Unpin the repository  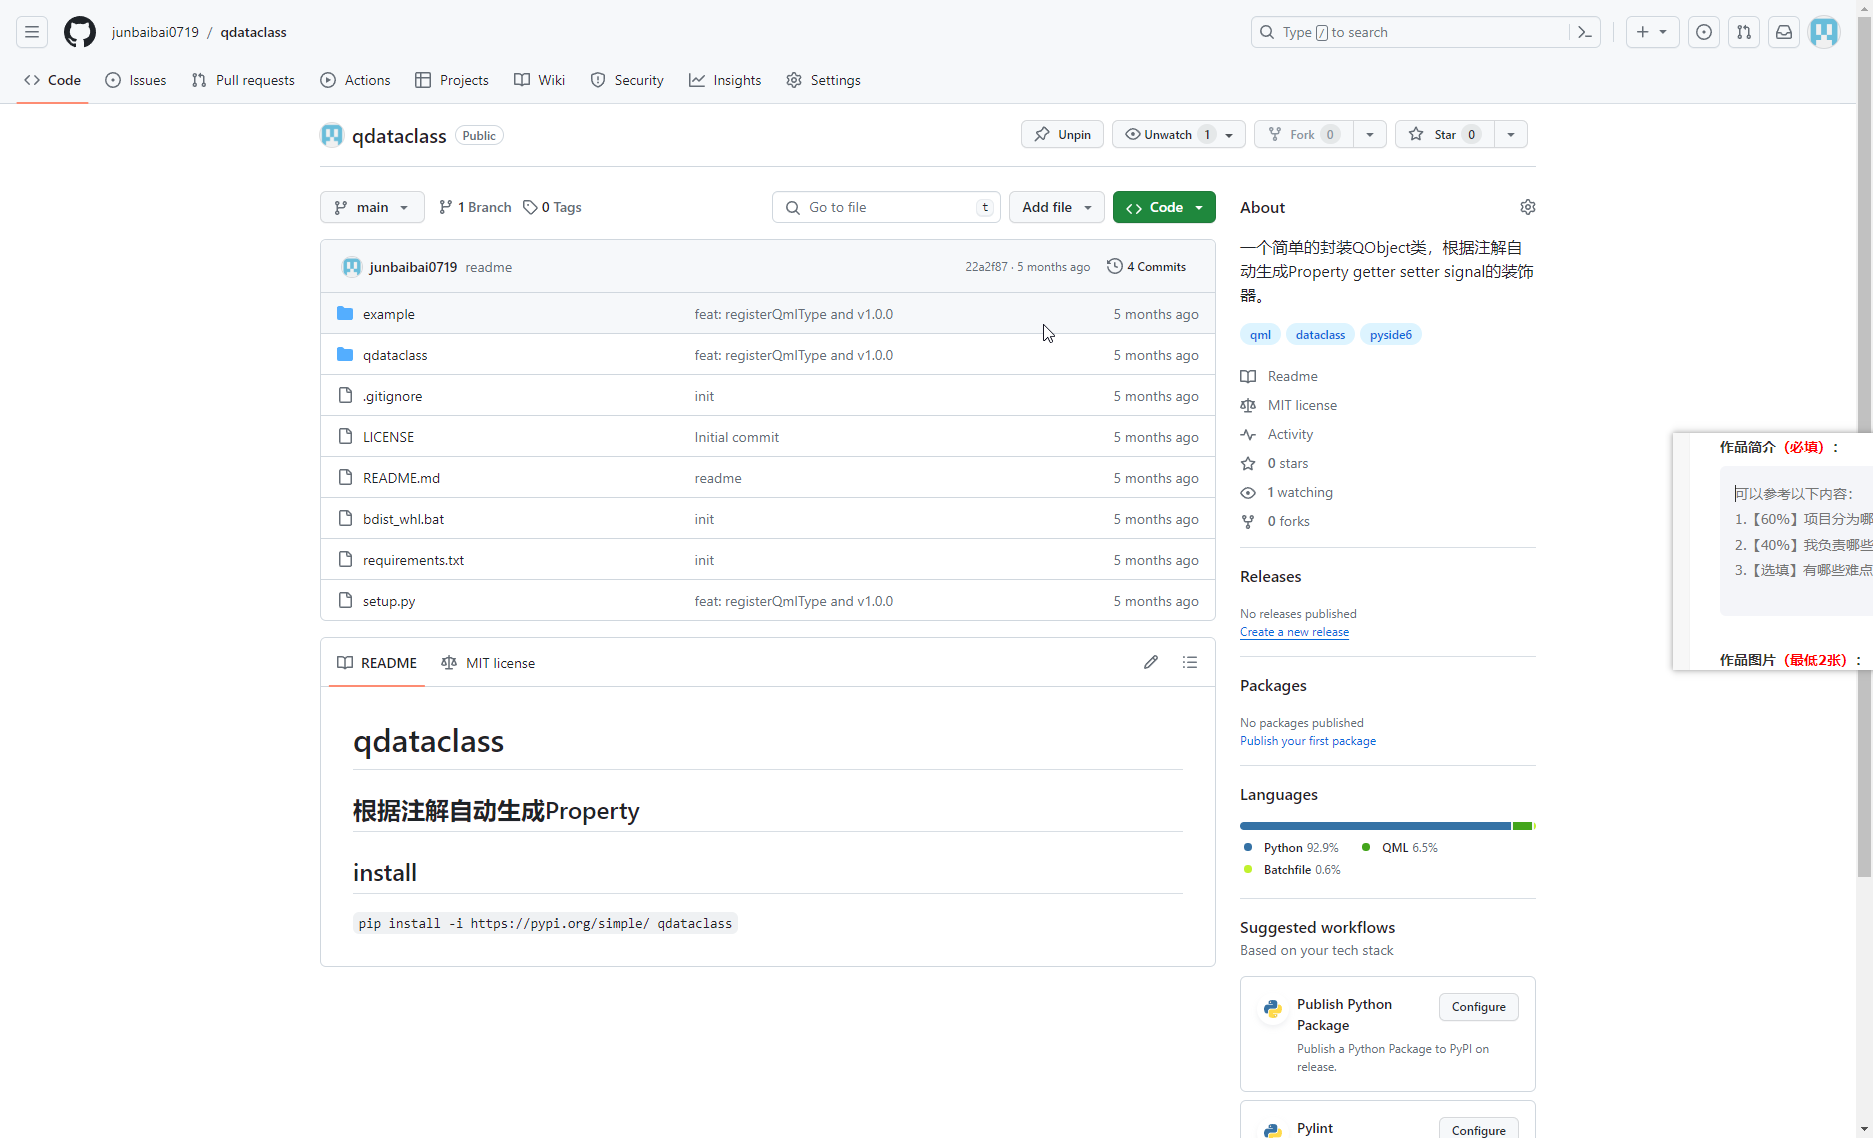pos(1062,134)
